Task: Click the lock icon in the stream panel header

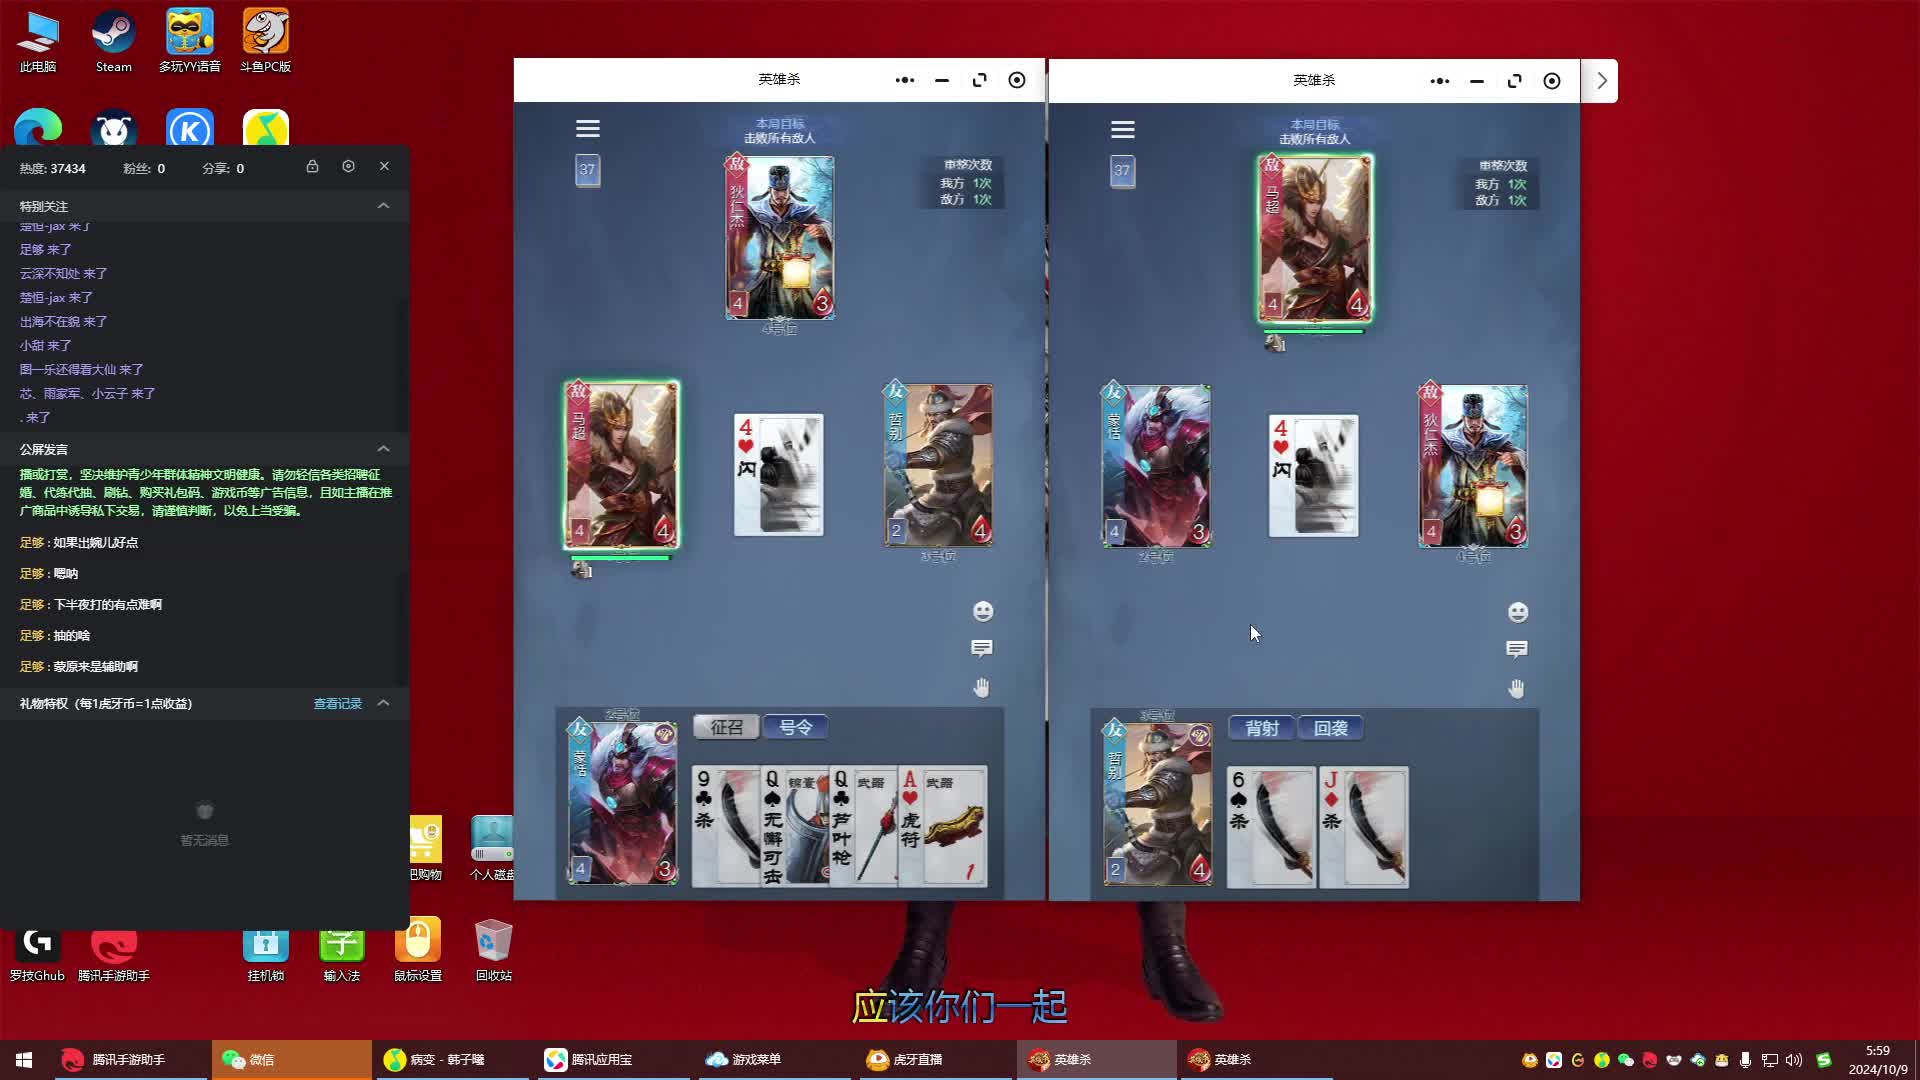Action: pyautogui.click(x=312, y=167)
